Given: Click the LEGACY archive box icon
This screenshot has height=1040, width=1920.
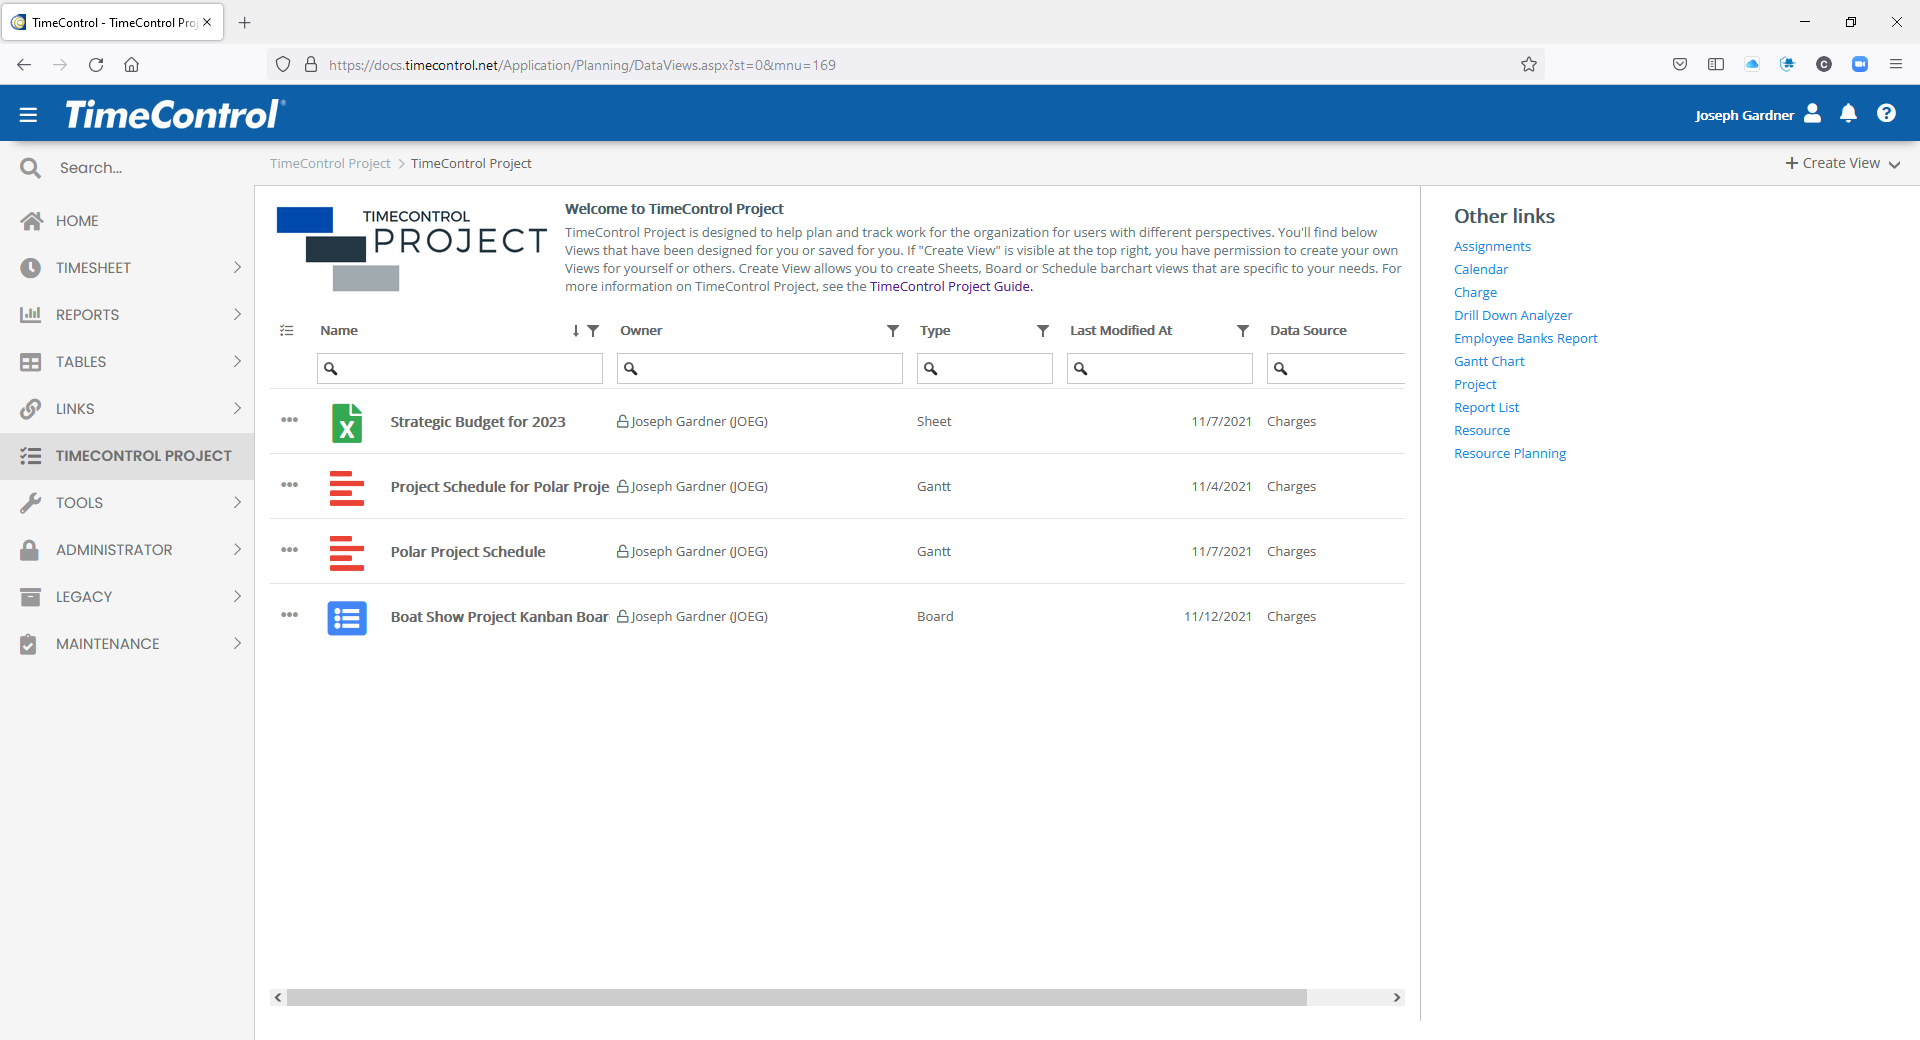Looking at the screenshot, I should (31, 597).
